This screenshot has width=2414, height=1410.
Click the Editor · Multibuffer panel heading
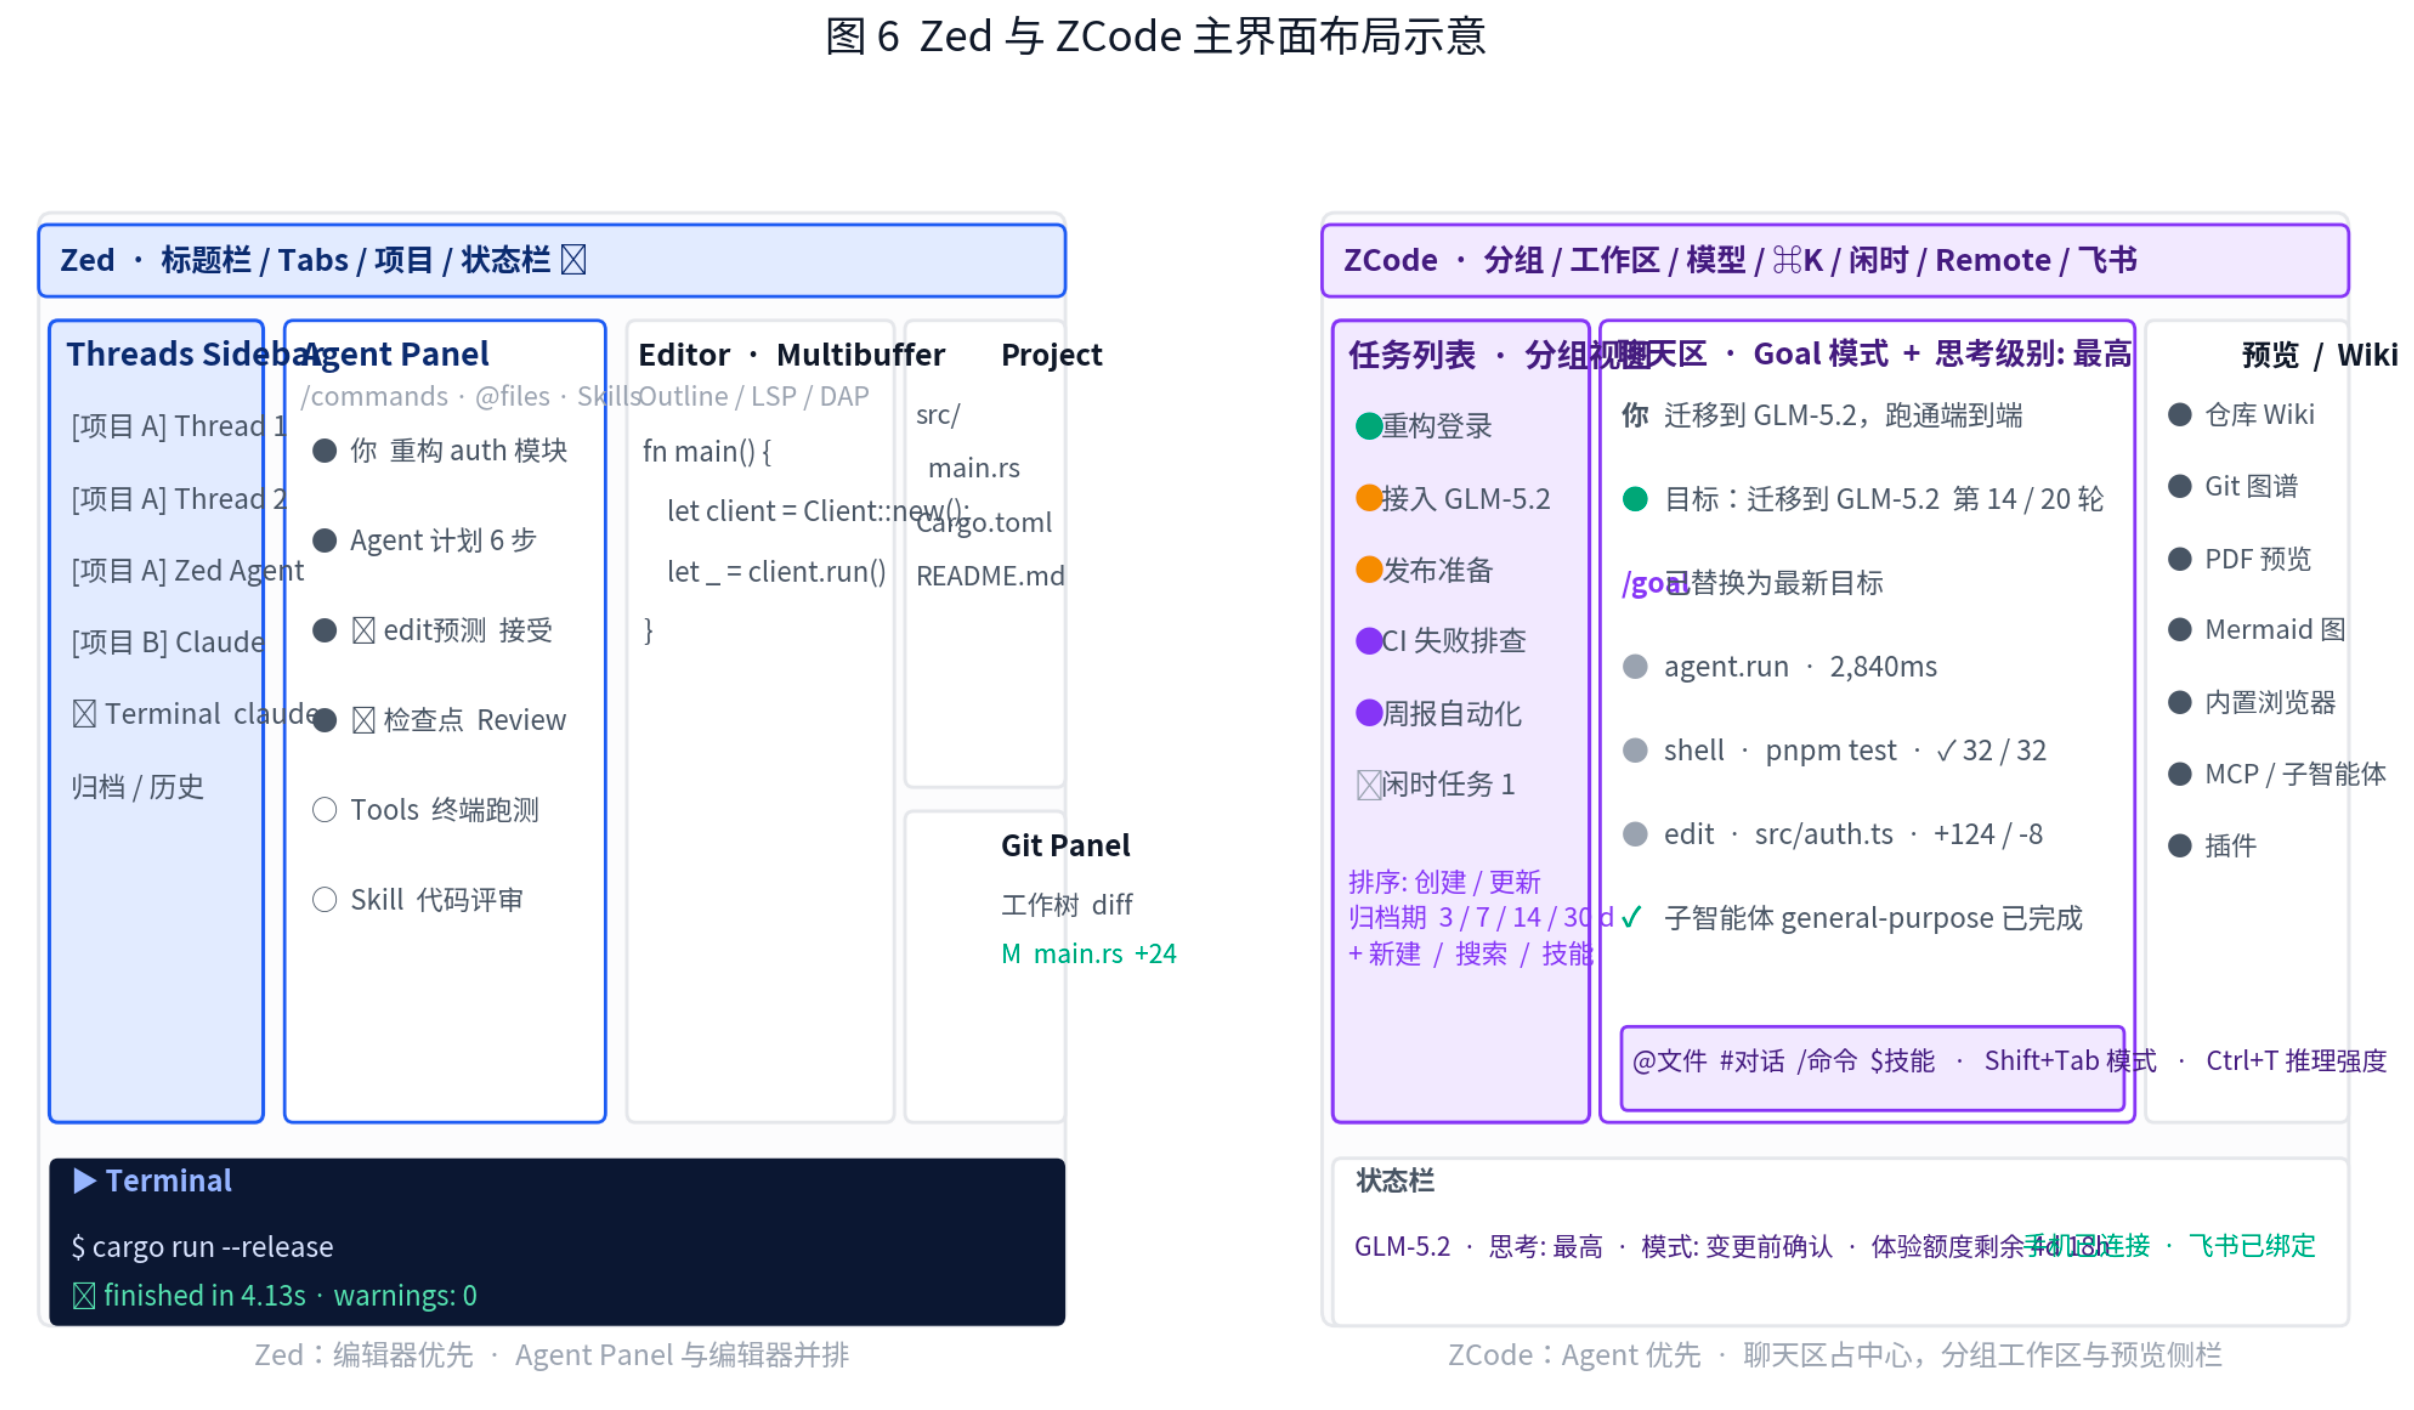coord(791,355)
